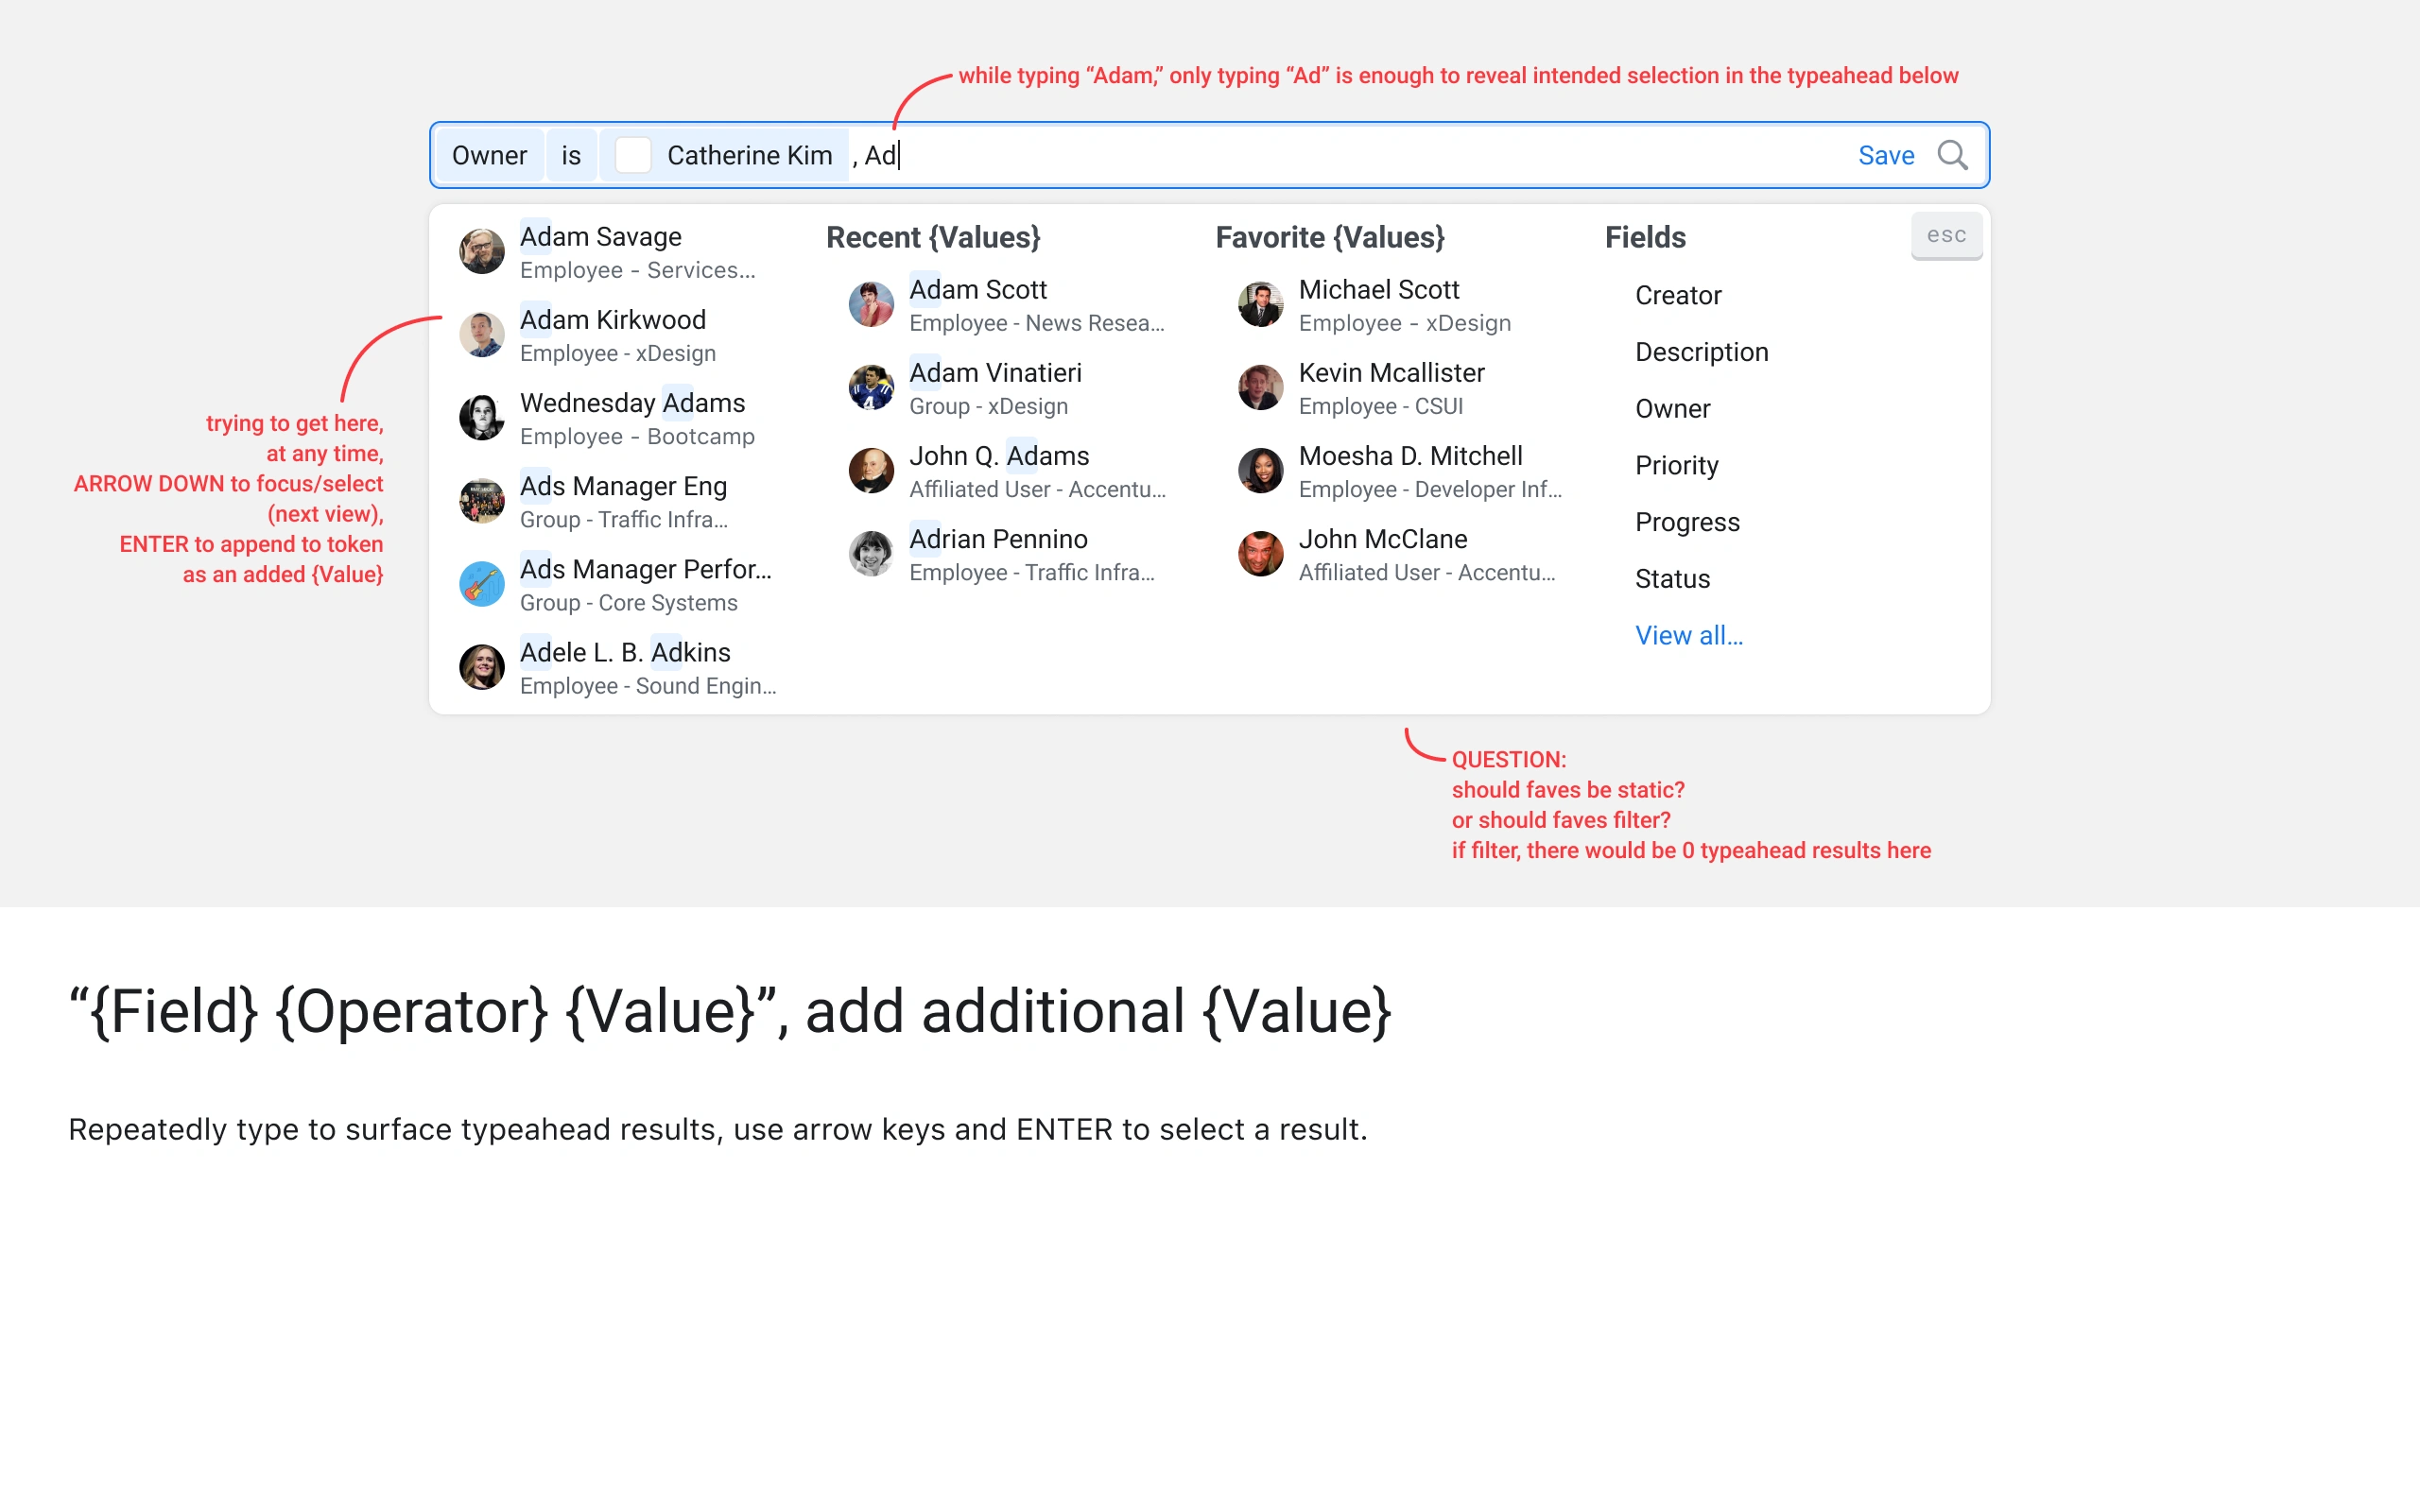Click Adam Savage's avatar photo
The height and width of the screenshot is (1512, 2420).
coord(481,251)
